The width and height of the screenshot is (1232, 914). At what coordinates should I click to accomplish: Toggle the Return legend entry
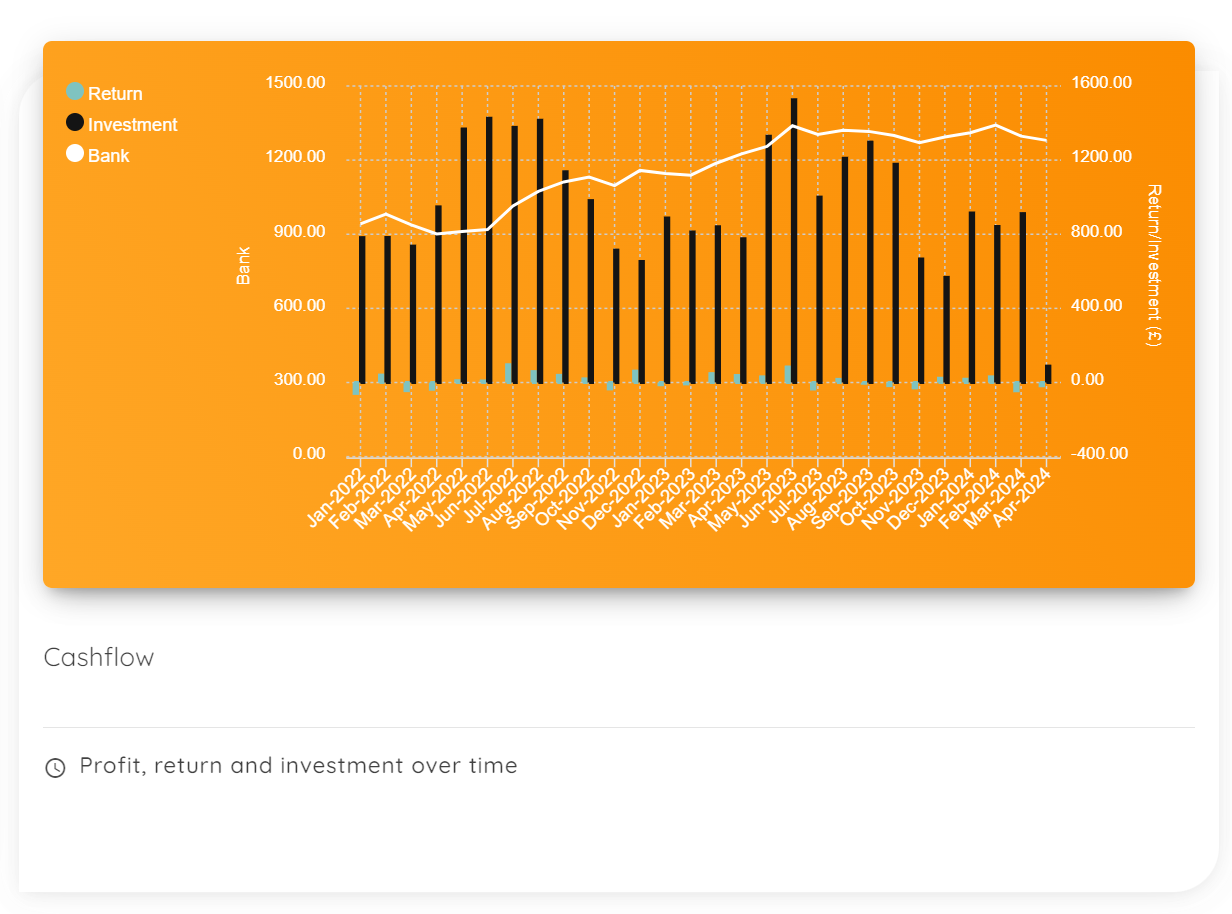(x=104, y=94)
